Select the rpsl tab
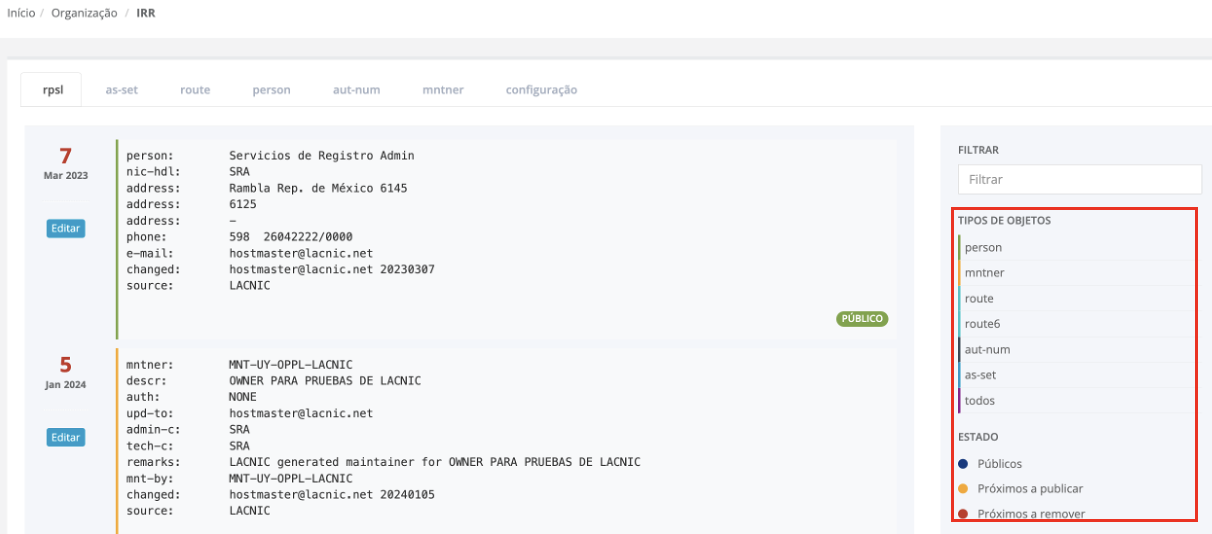 [x=52, y=90]
